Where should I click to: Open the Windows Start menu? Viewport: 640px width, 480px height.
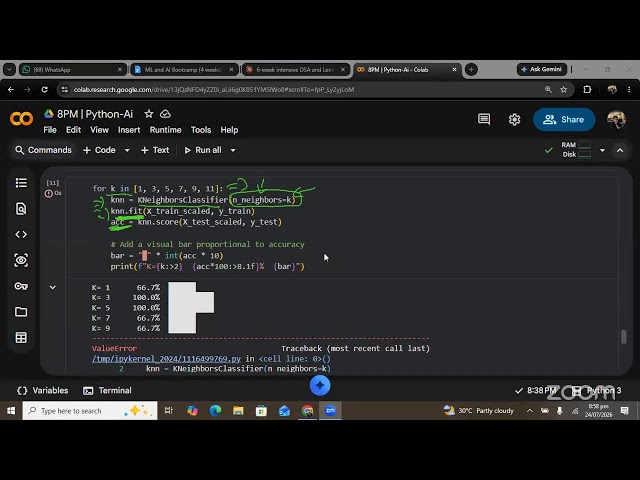coord(11,411)
